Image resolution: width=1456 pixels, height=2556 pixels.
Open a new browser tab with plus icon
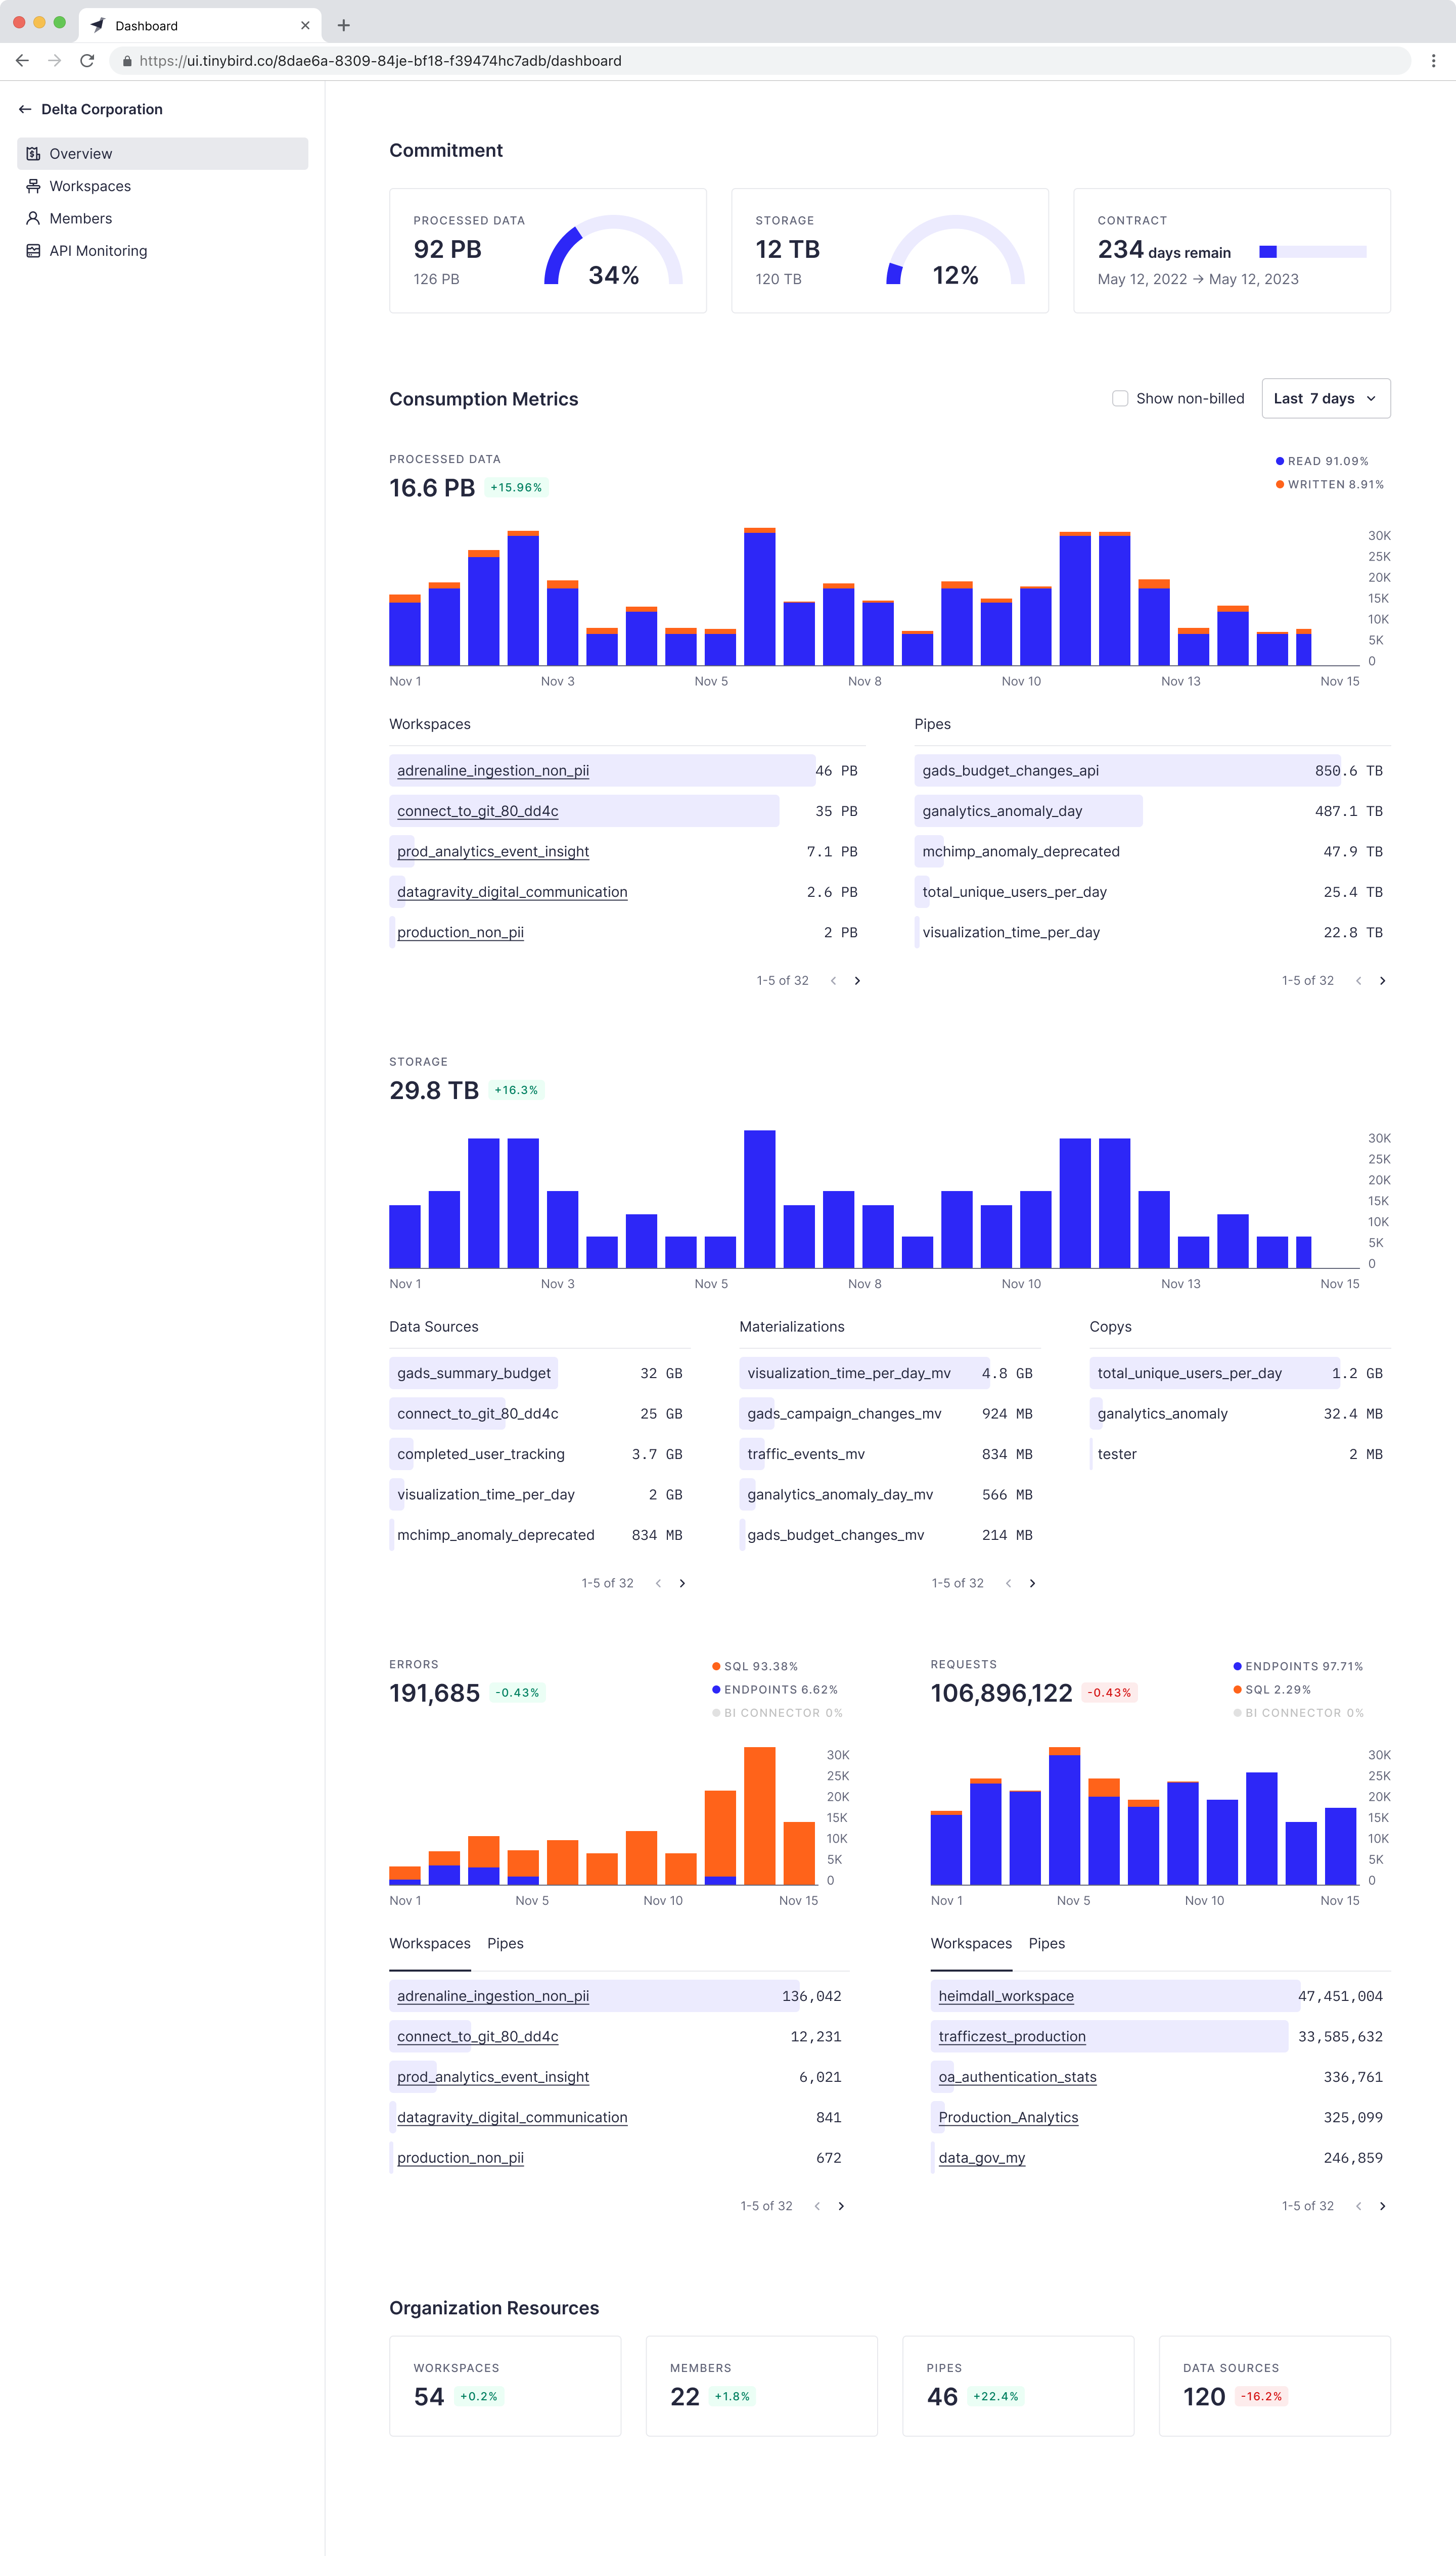tap(343, 25)
